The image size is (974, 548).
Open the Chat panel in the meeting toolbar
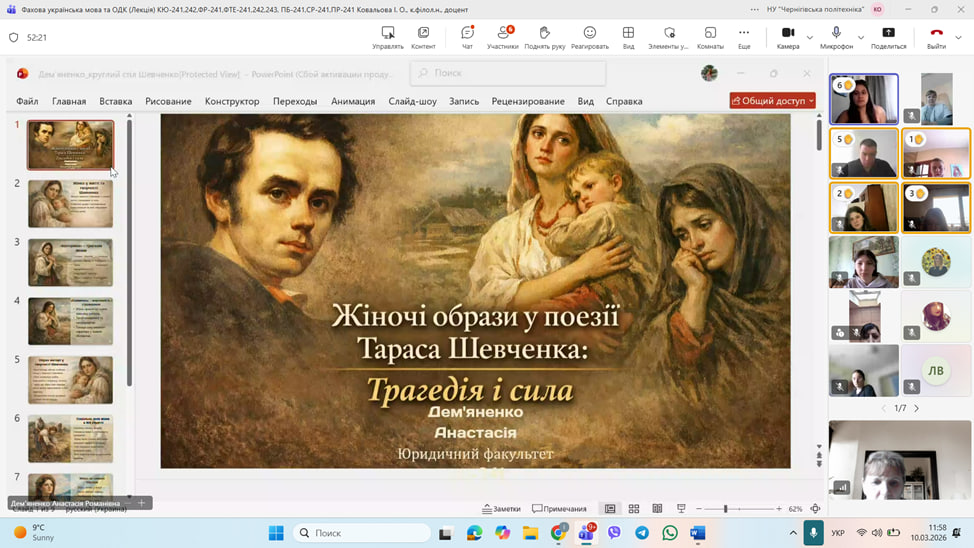[467, 37]
